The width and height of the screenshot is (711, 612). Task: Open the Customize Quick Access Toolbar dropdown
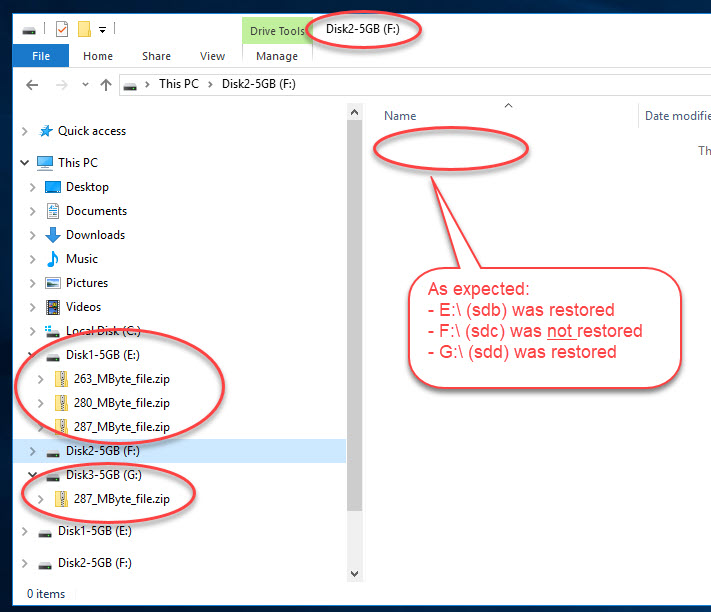pos(103,29)
